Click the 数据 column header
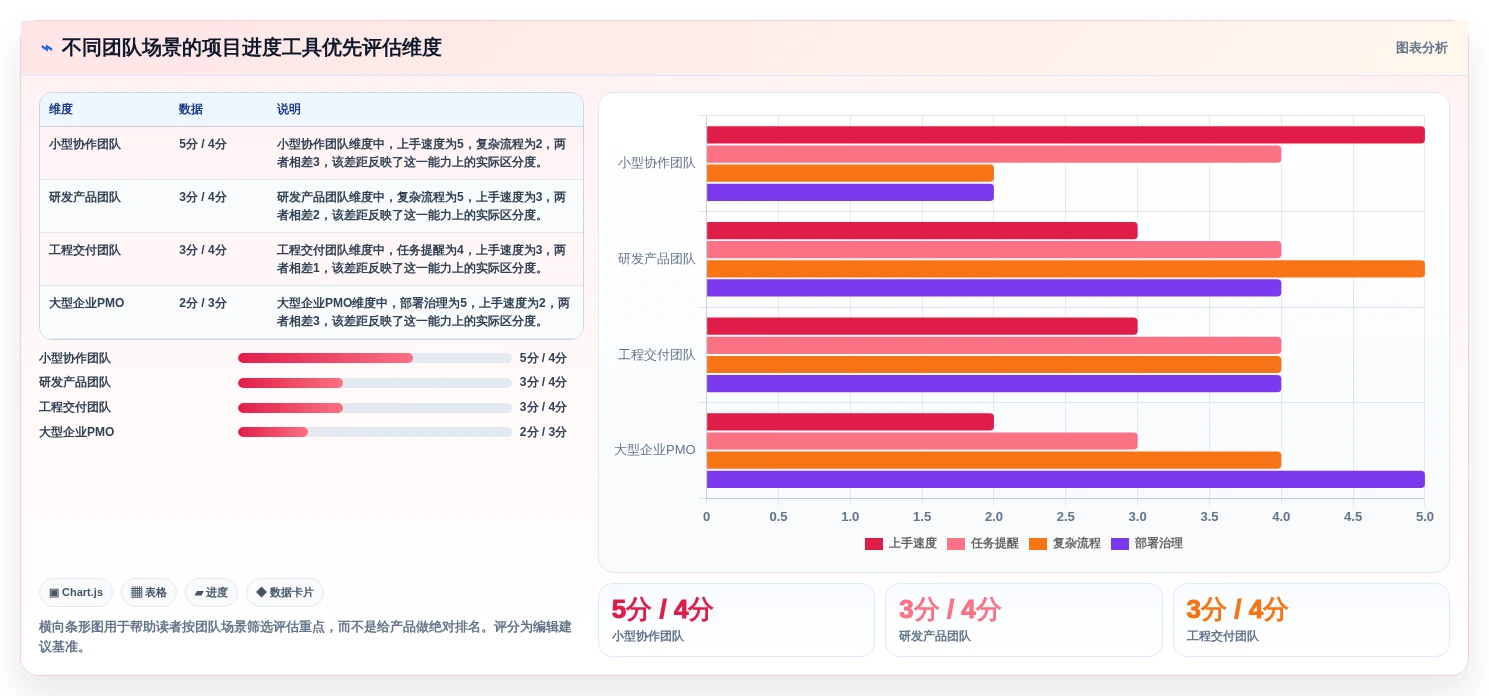The width and height of the screenshot is (1489, 696). [191, 110]
